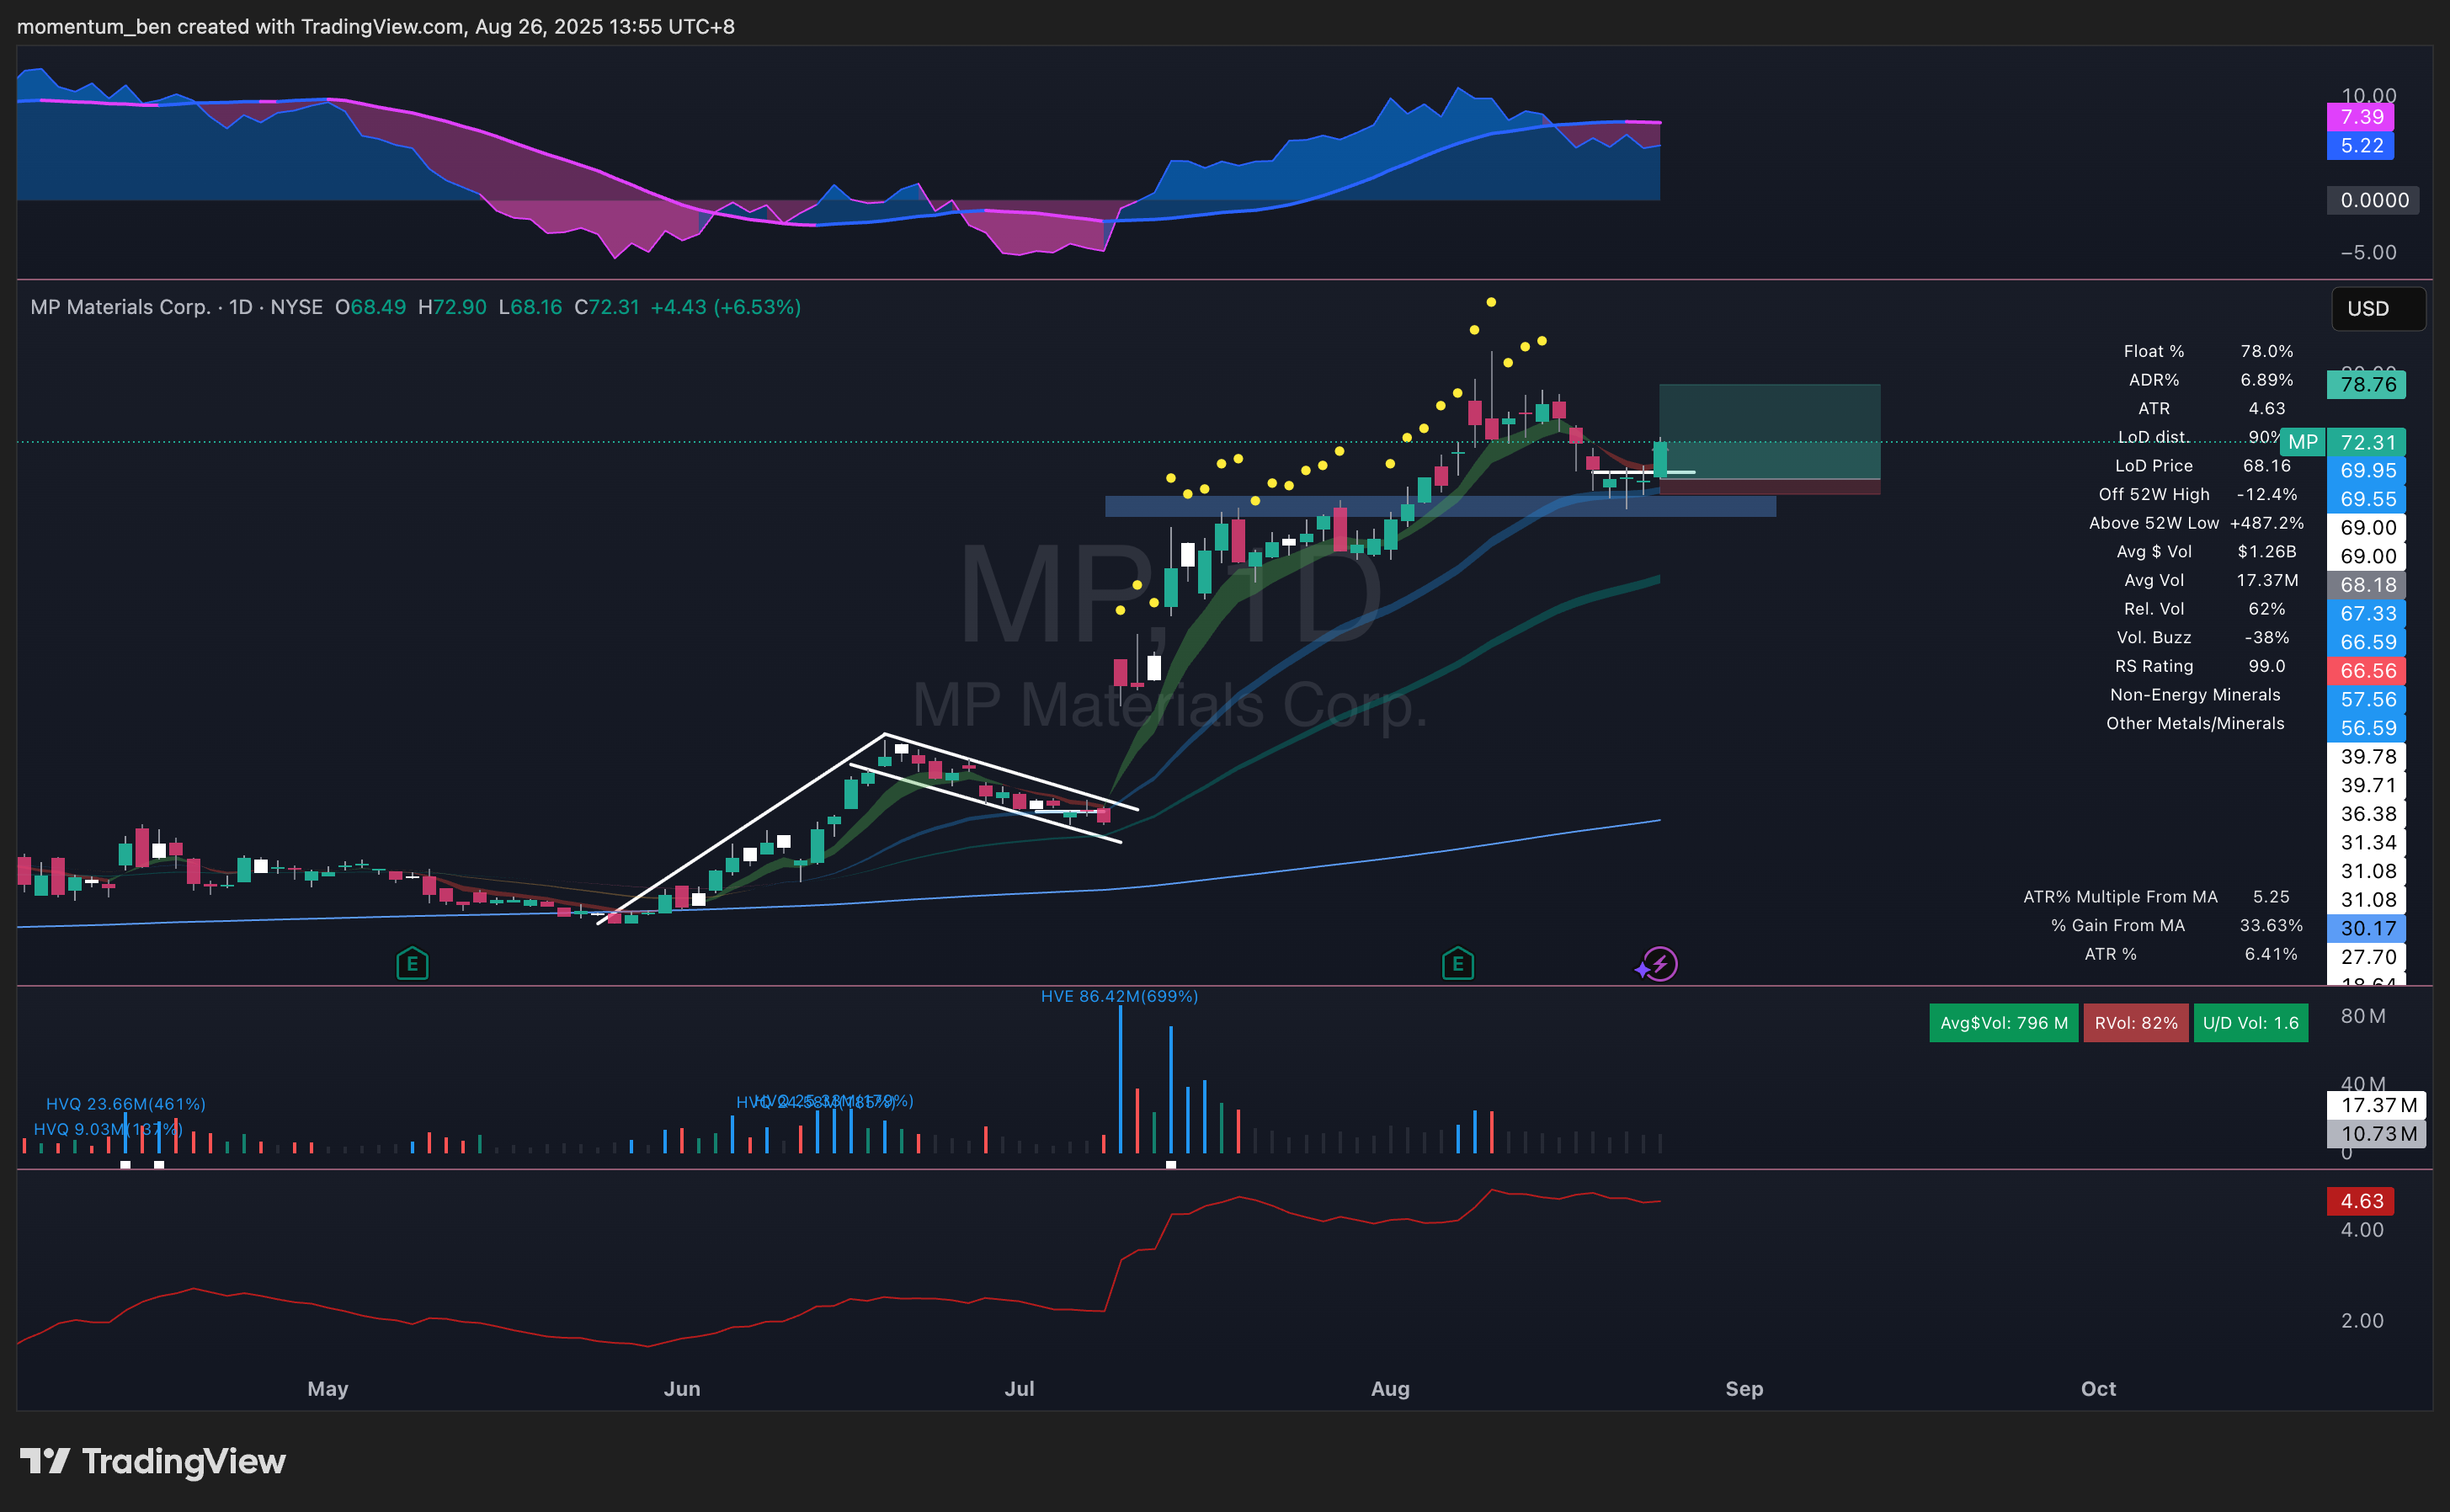
Task: Click the red 4.63 ATR value label
Action: tap(2360, 1201)
